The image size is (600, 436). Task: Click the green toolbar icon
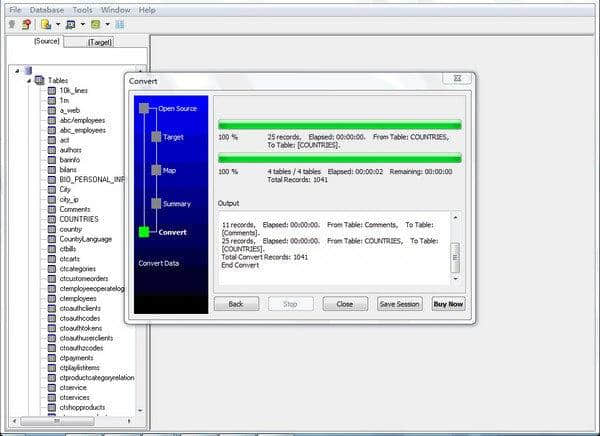point(95,23)
